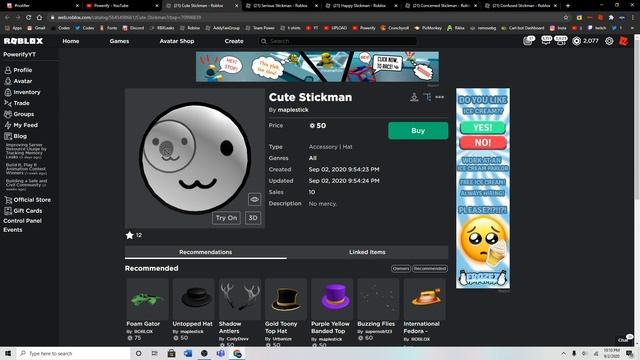Click the YES! button in ice cream ad
This screenshot has height=360, width=640.
tap(483, 128)
